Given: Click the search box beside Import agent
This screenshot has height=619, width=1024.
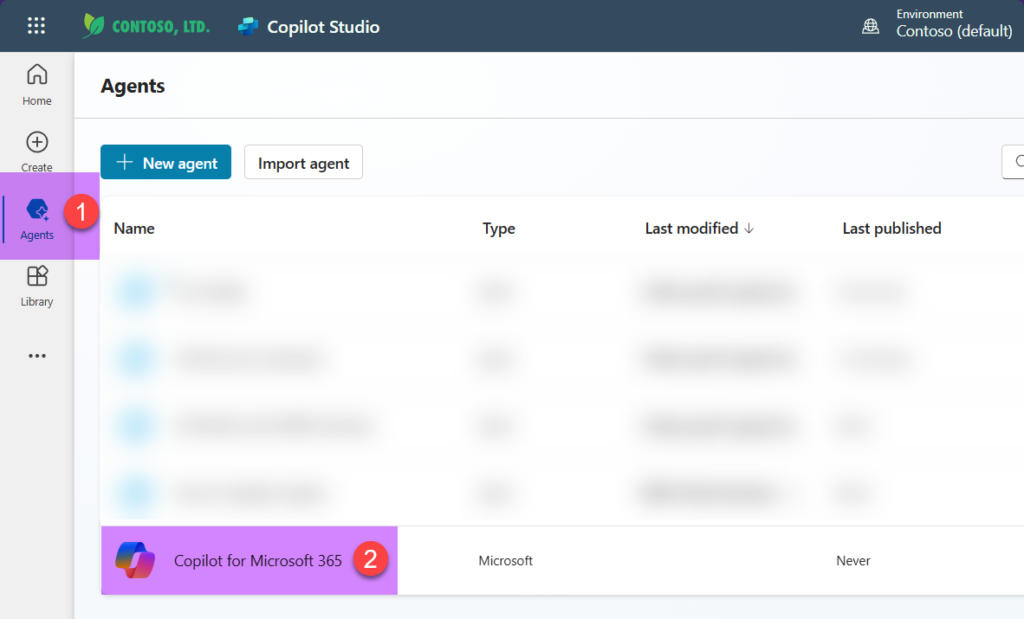Looking at the screenshot, I should coord(1013,162).
